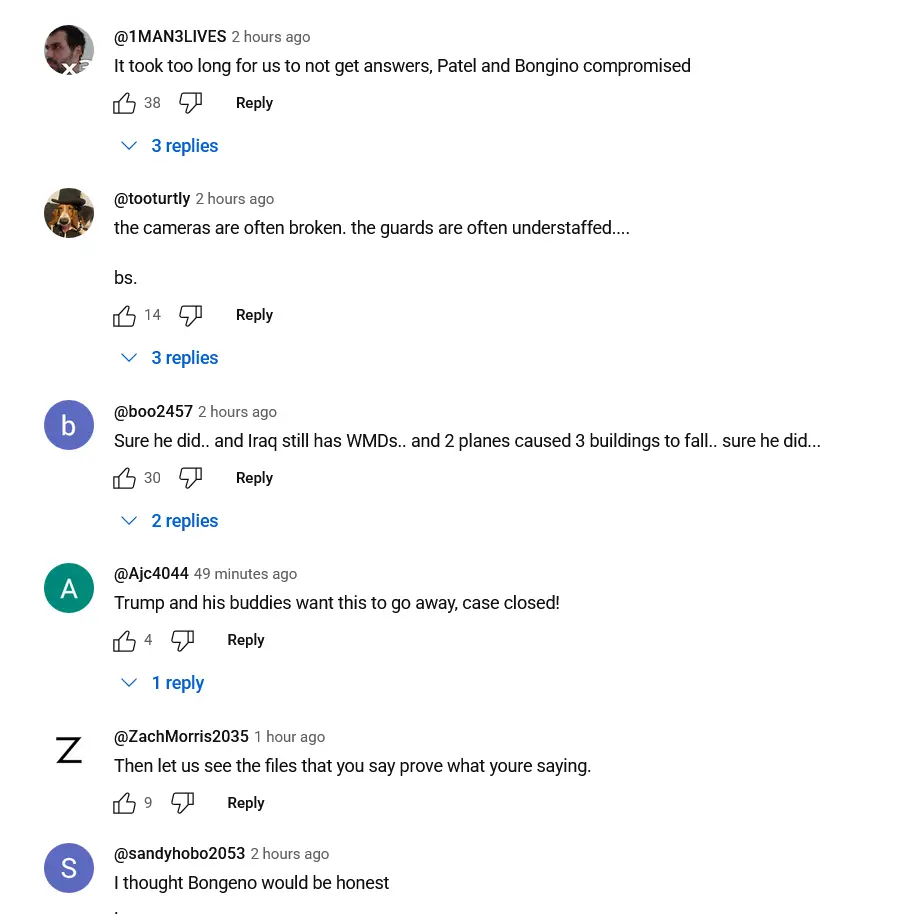Thumbs up @boo2457's comment

(125, 479)
